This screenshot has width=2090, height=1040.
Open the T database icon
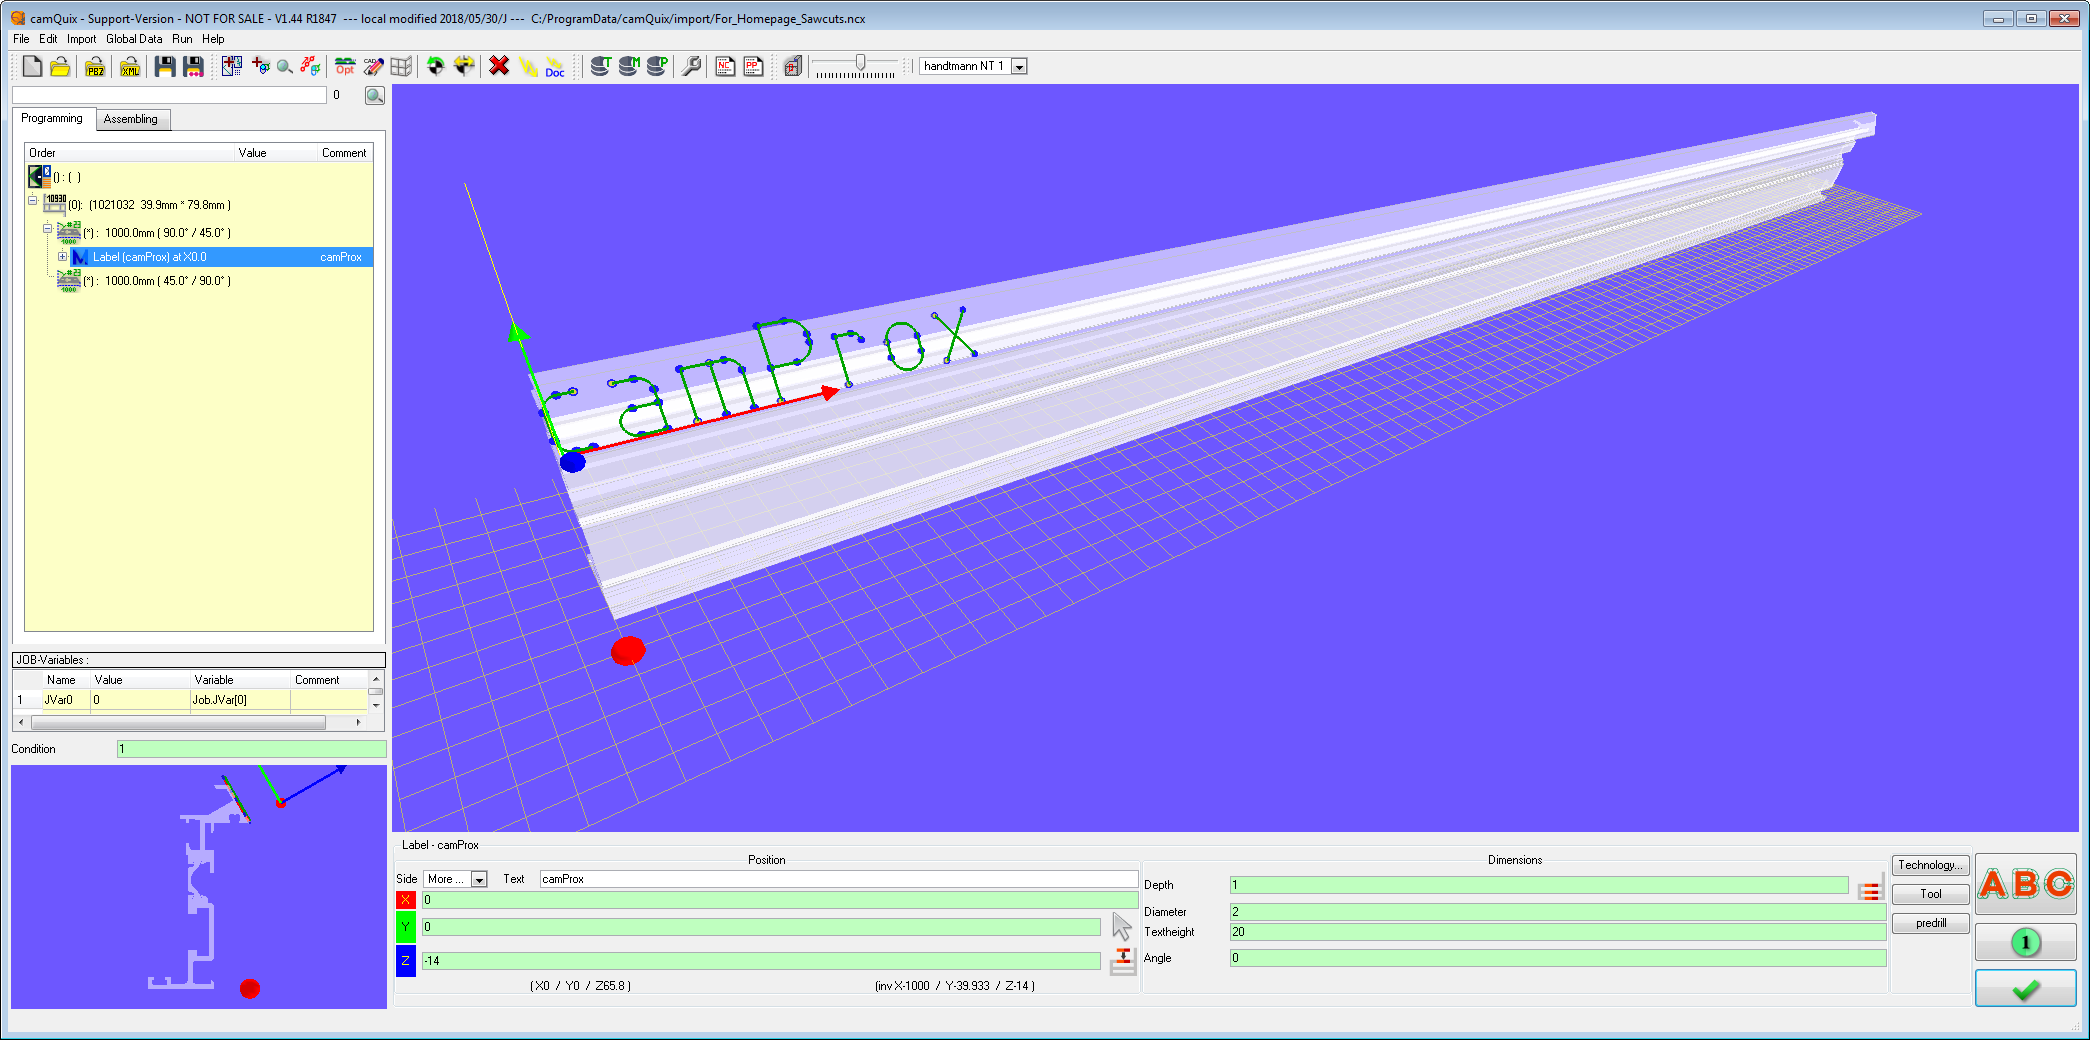point(600,66)
